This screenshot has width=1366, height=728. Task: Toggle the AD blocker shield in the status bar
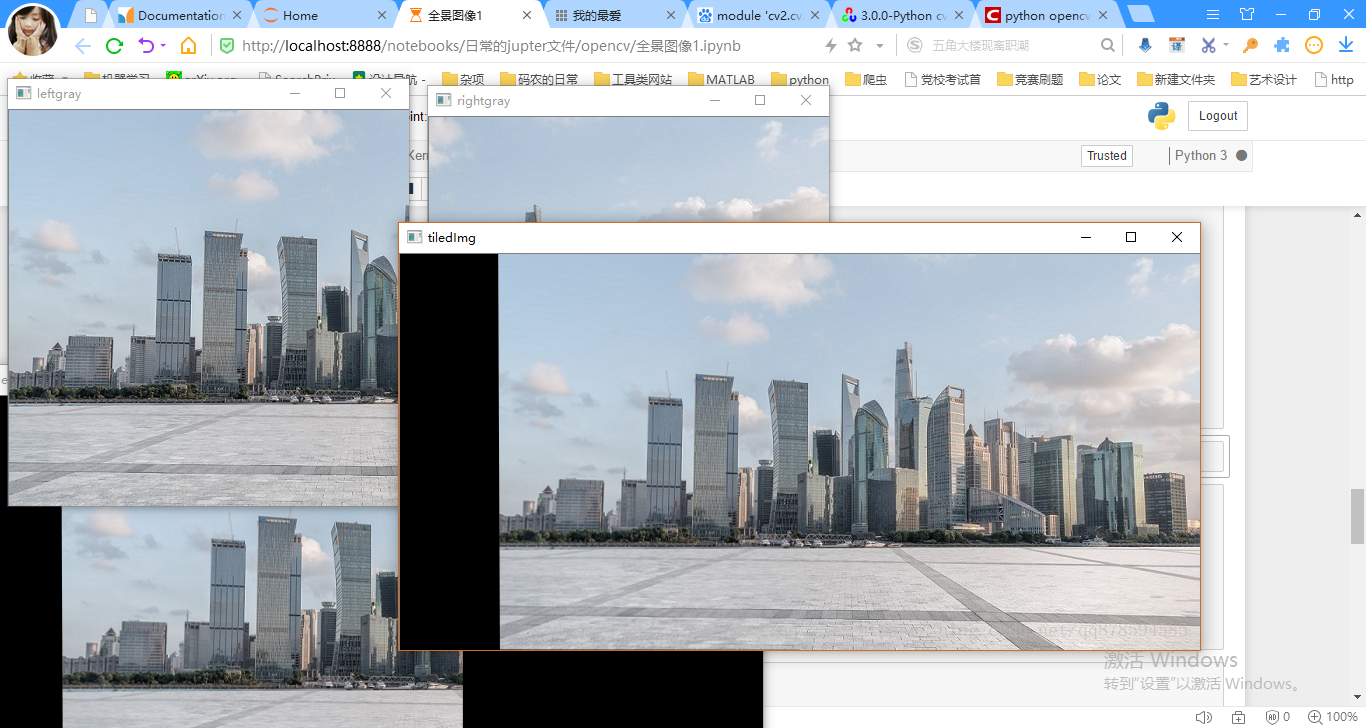(x=1273, y=717)
